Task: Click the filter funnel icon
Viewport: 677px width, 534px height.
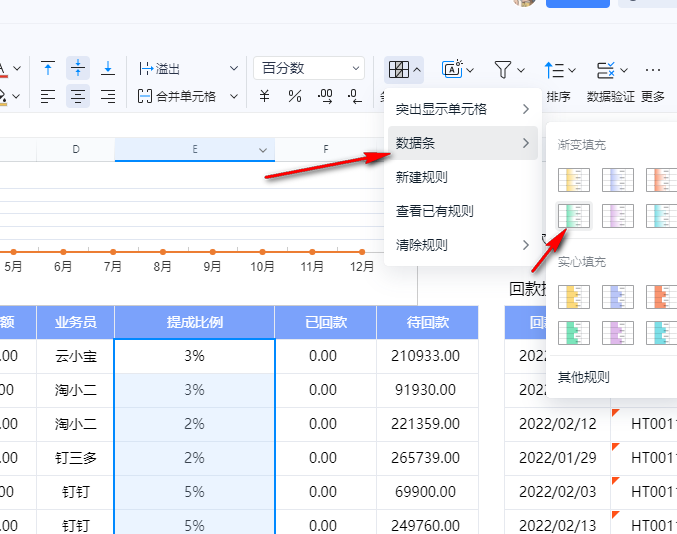Action: tap(503, 70)
